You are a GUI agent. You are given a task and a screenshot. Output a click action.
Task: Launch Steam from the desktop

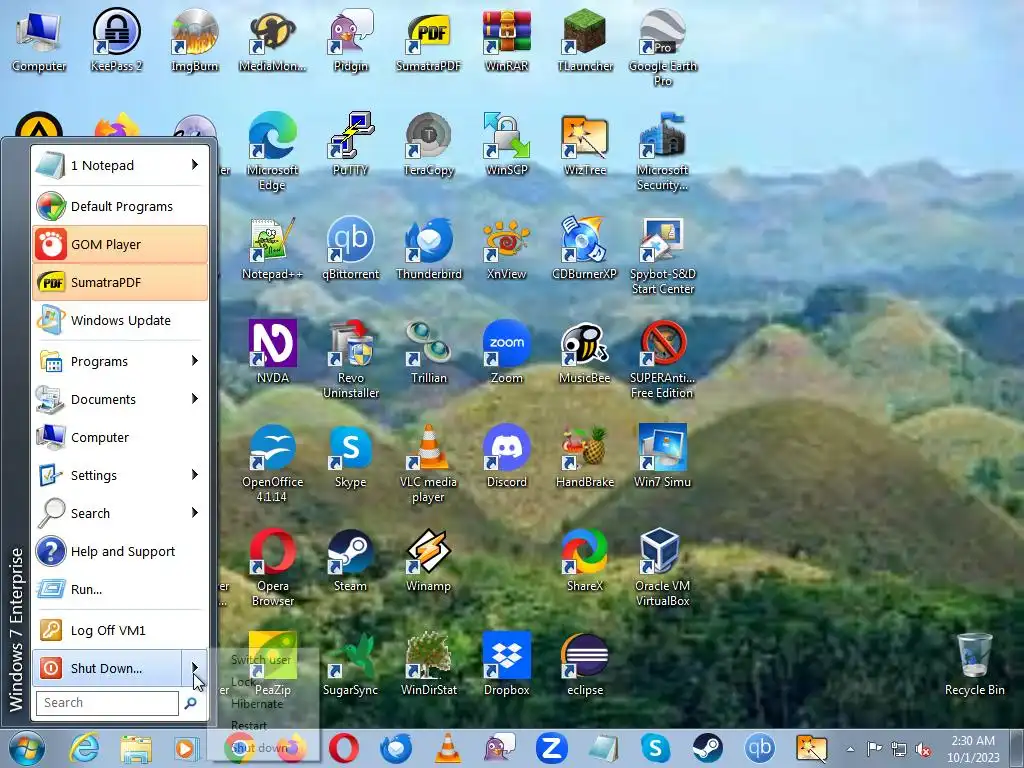click(351, 560)
